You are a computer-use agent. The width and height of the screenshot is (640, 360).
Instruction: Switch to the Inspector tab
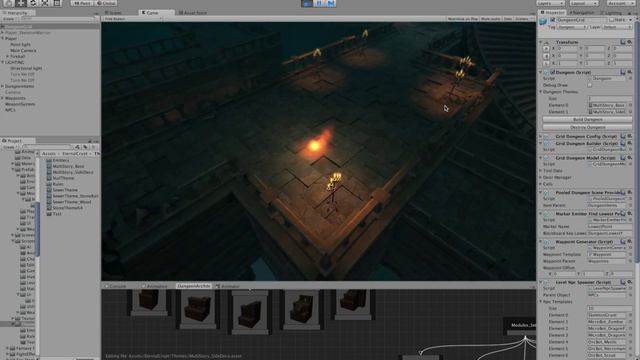click(553, 13)
